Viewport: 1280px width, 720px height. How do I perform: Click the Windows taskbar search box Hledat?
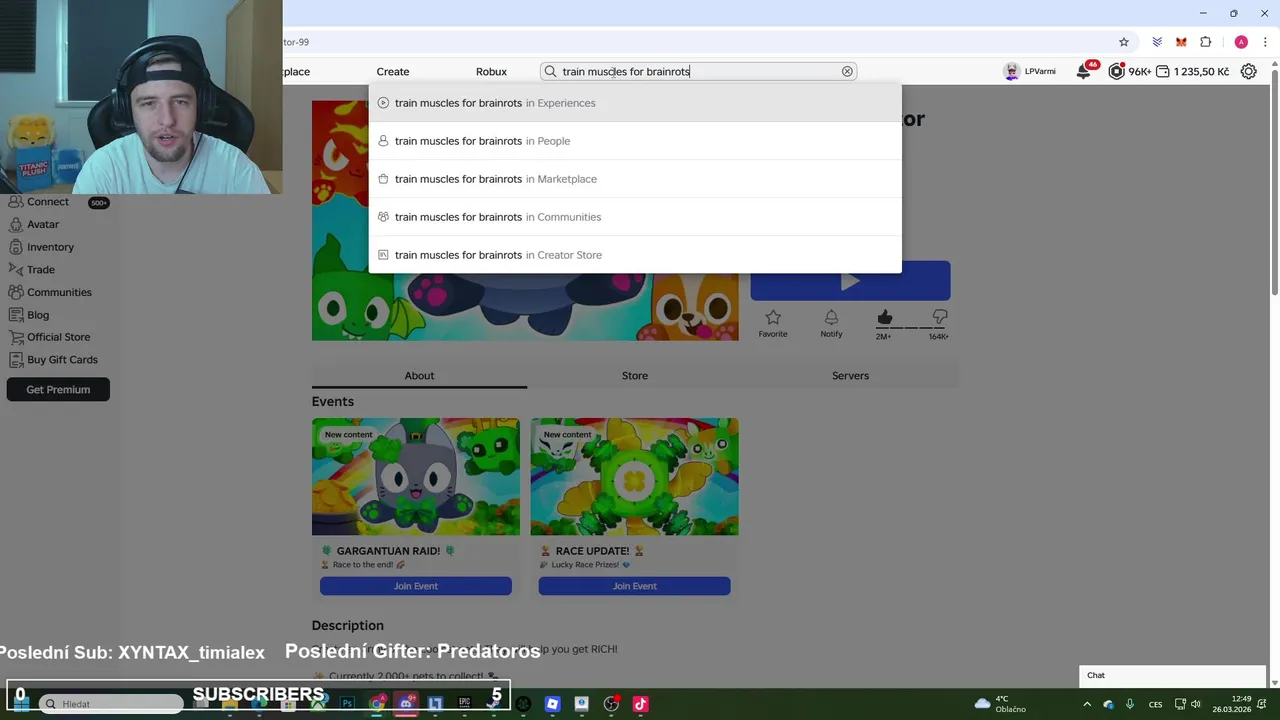point(113,704)
